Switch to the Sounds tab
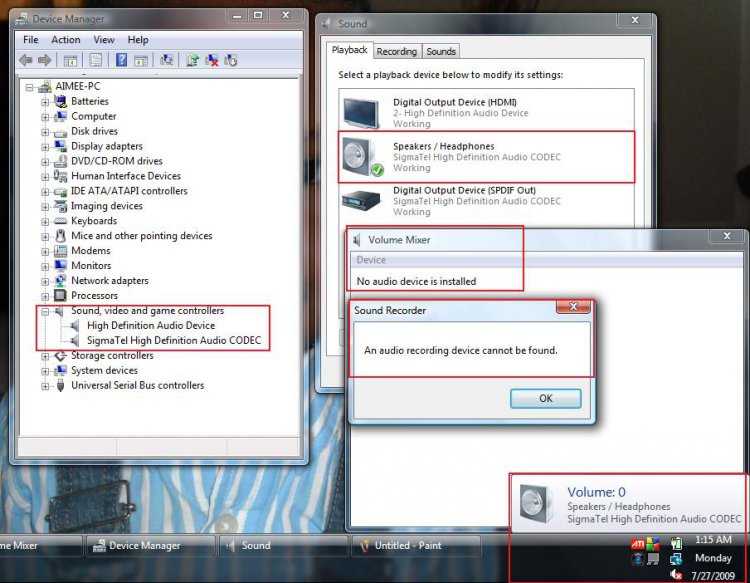The width and height of the screenshot is (750, 583). [441, 51]
